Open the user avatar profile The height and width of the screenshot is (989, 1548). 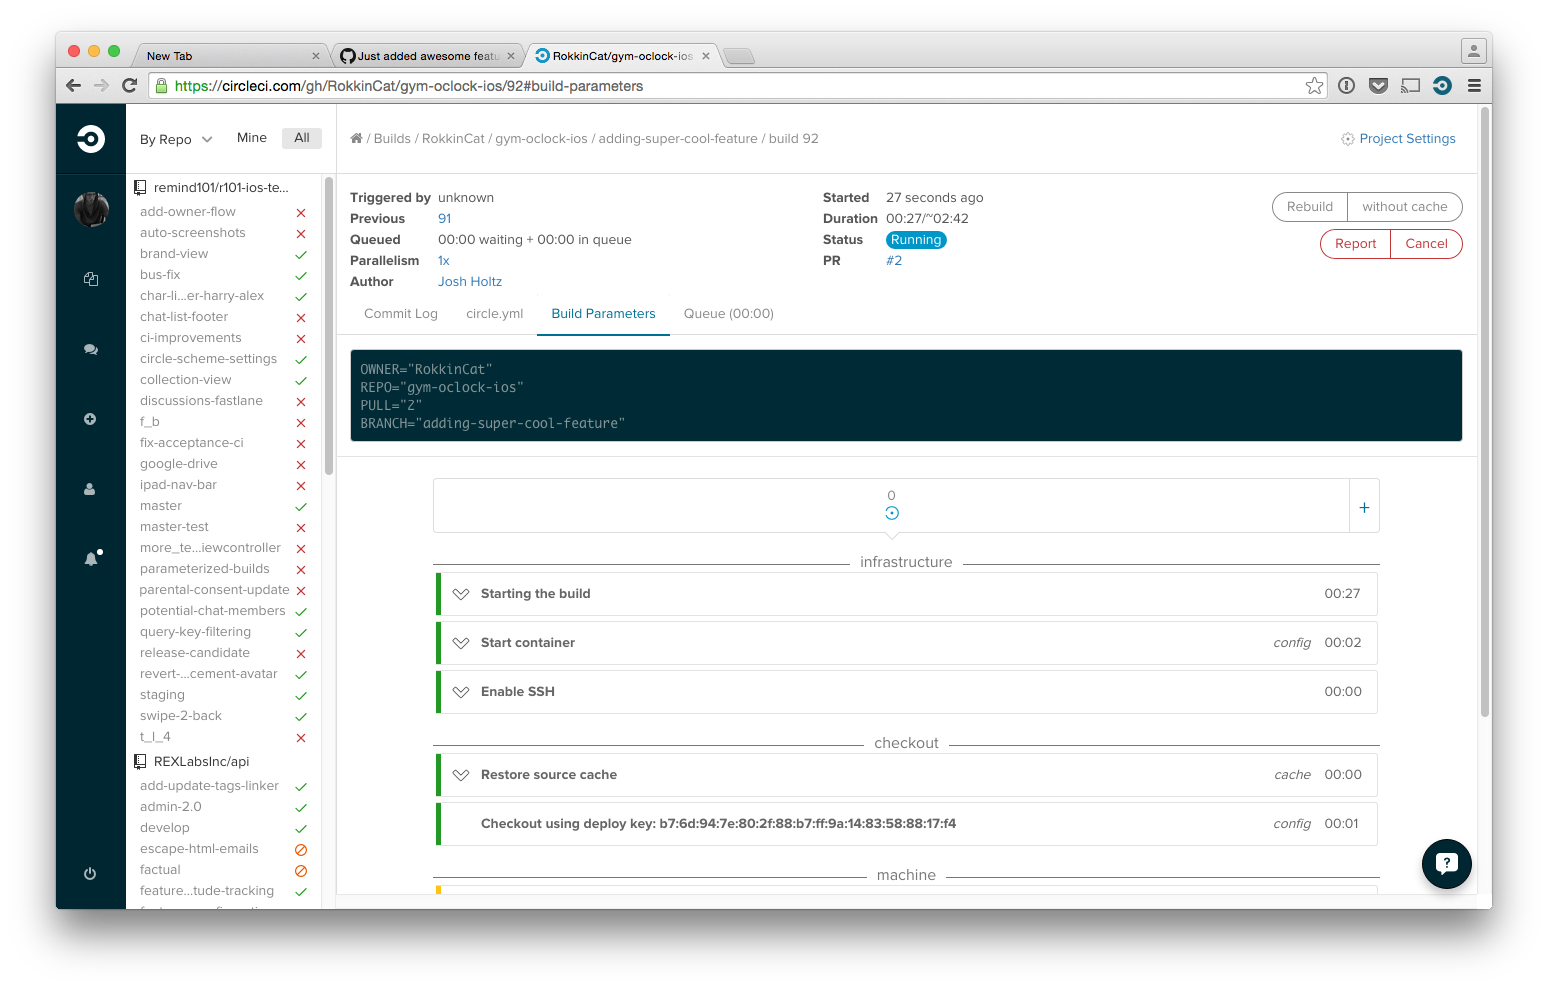tap(91, 209)
